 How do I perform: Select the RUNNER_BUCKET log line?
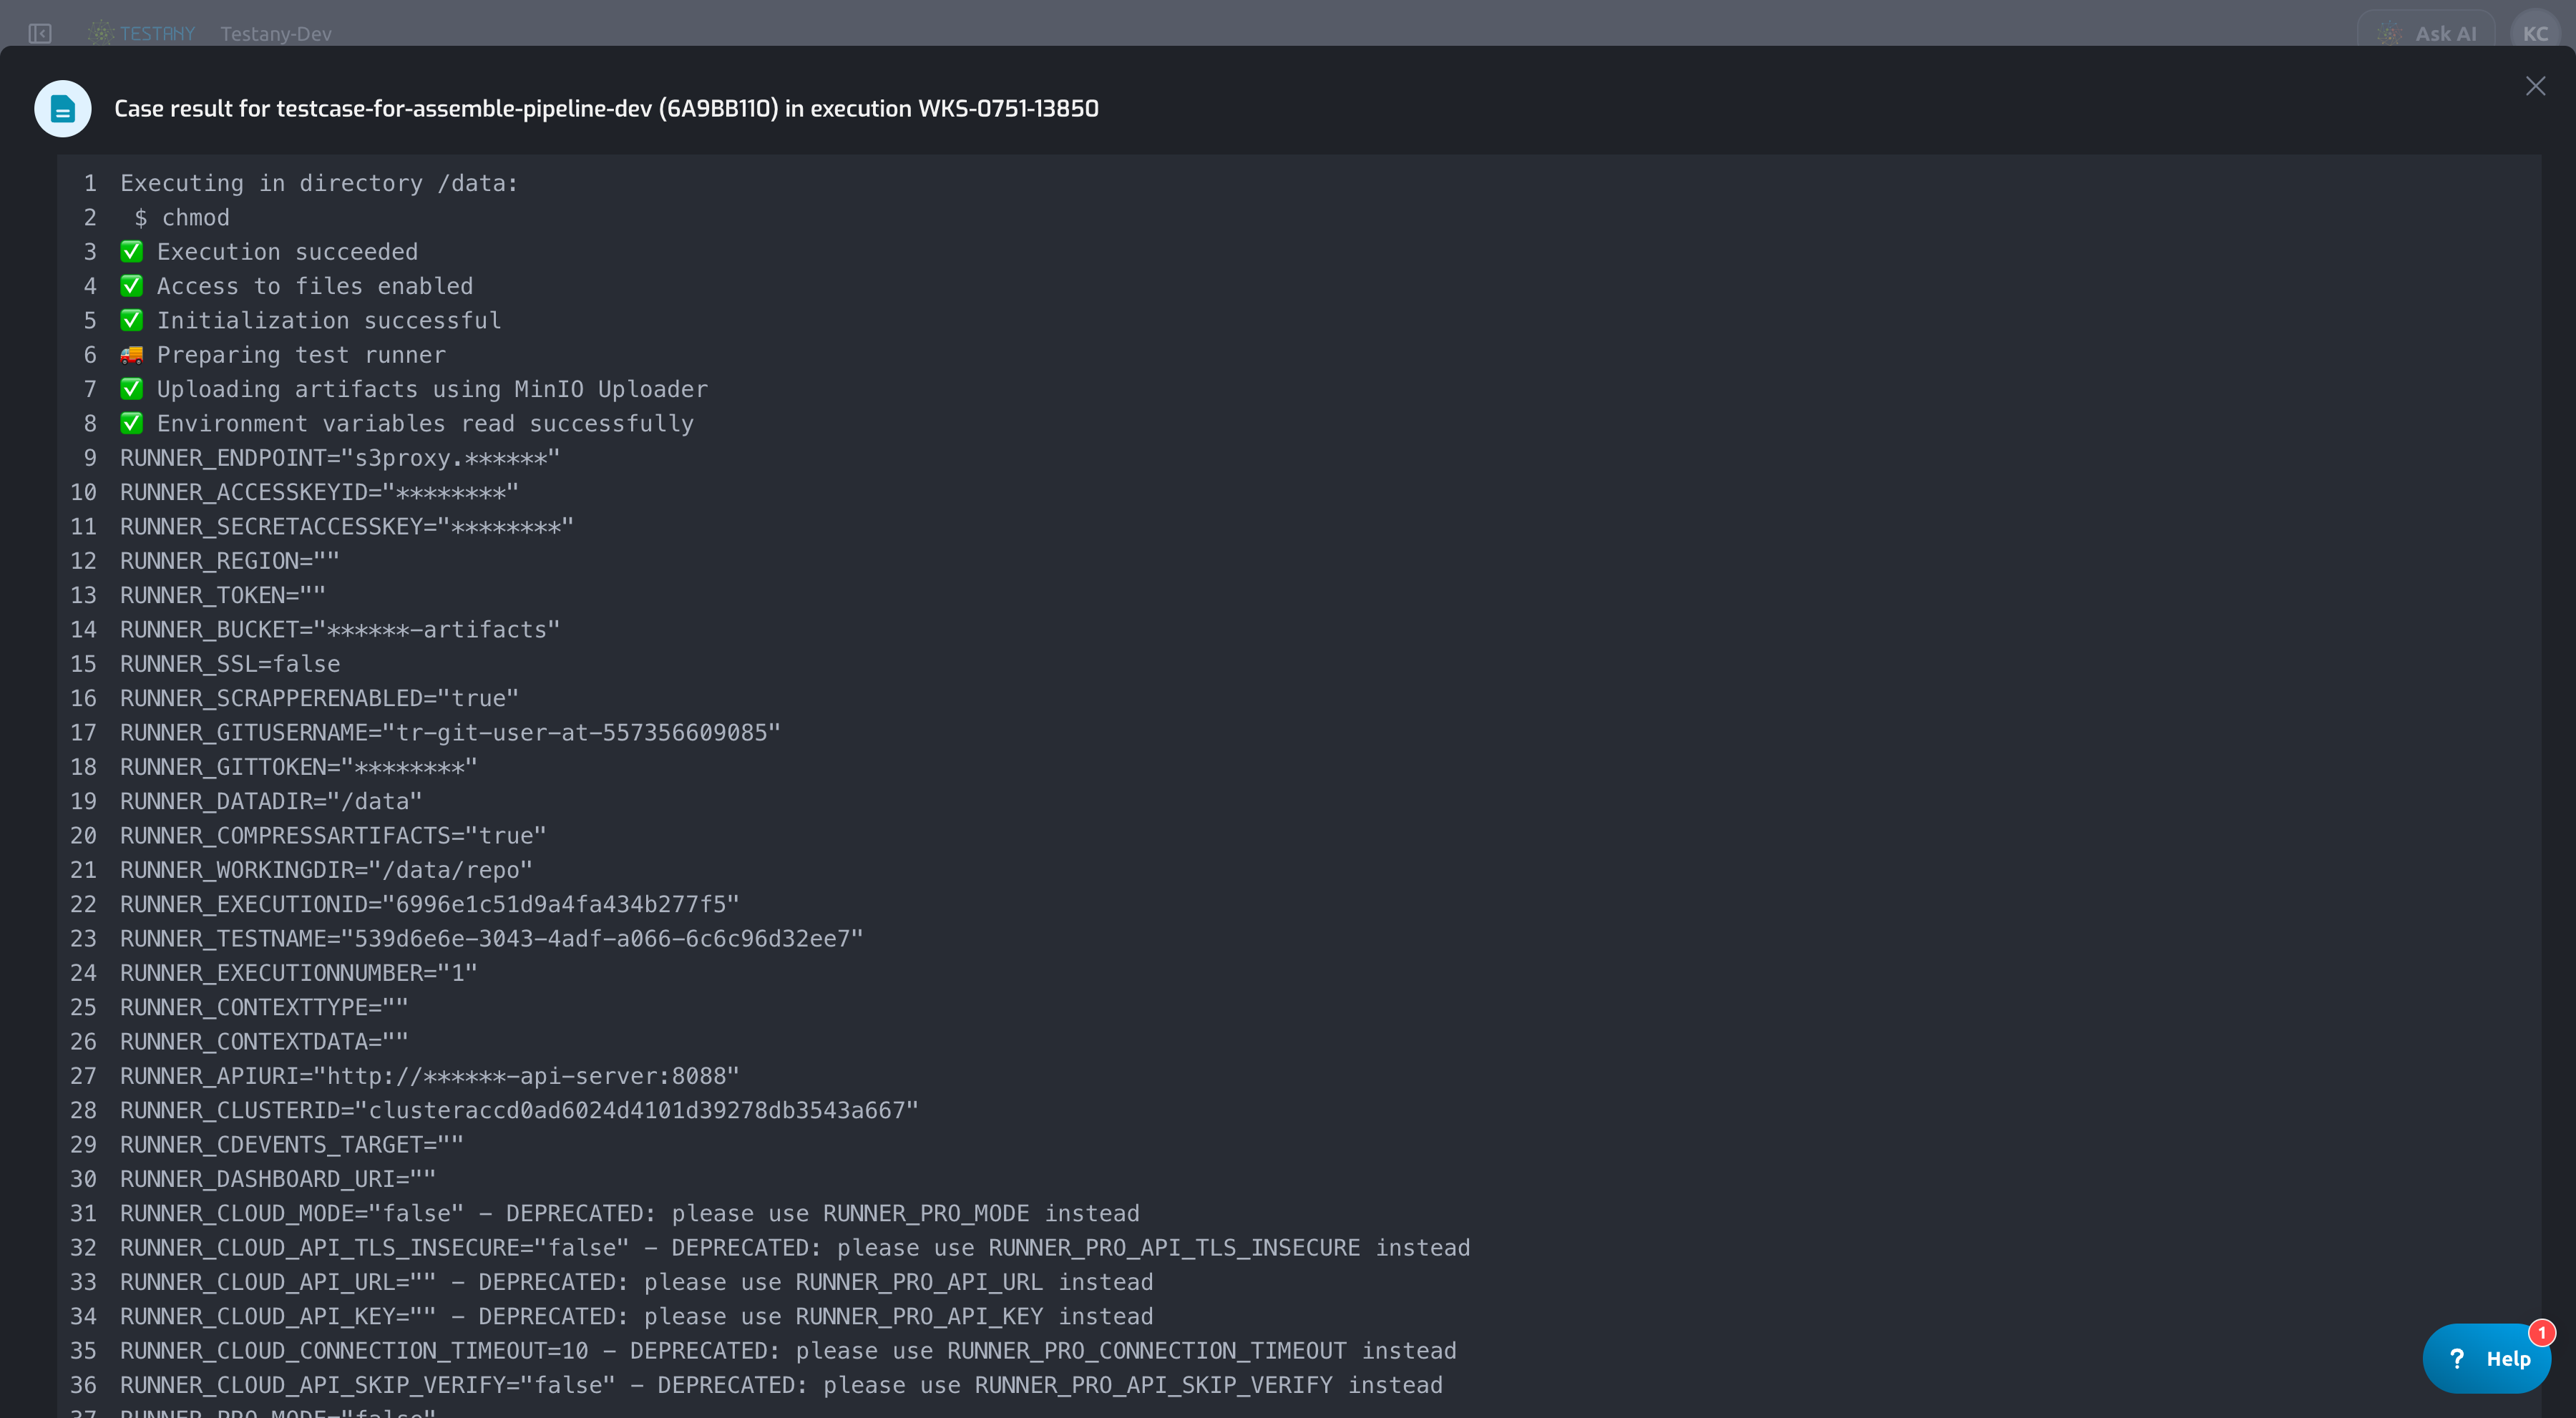340,629
